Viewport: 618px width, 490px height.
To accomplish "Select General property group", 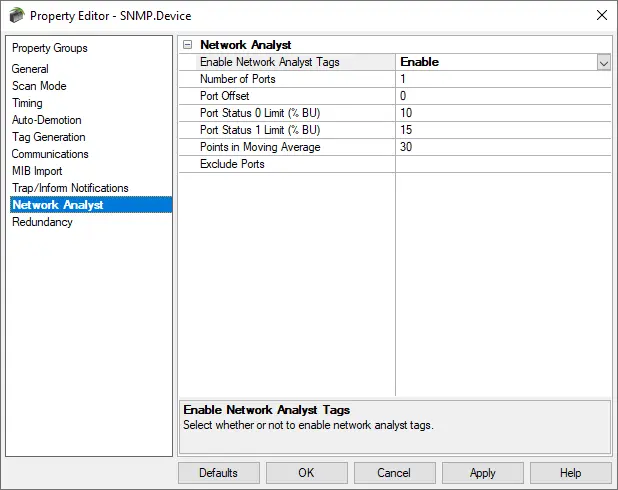I will [30, 69].
